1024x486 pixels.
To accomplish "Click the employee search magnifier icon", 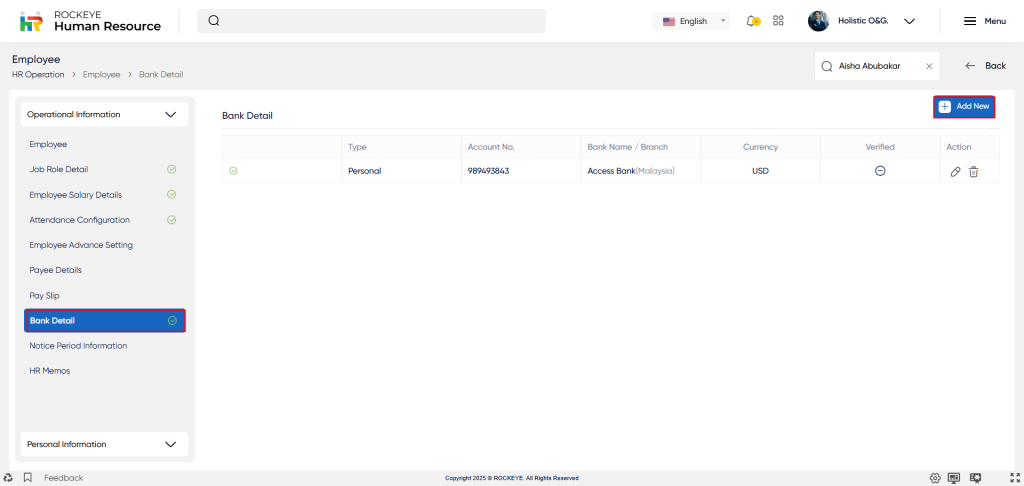I will (827, 66).
